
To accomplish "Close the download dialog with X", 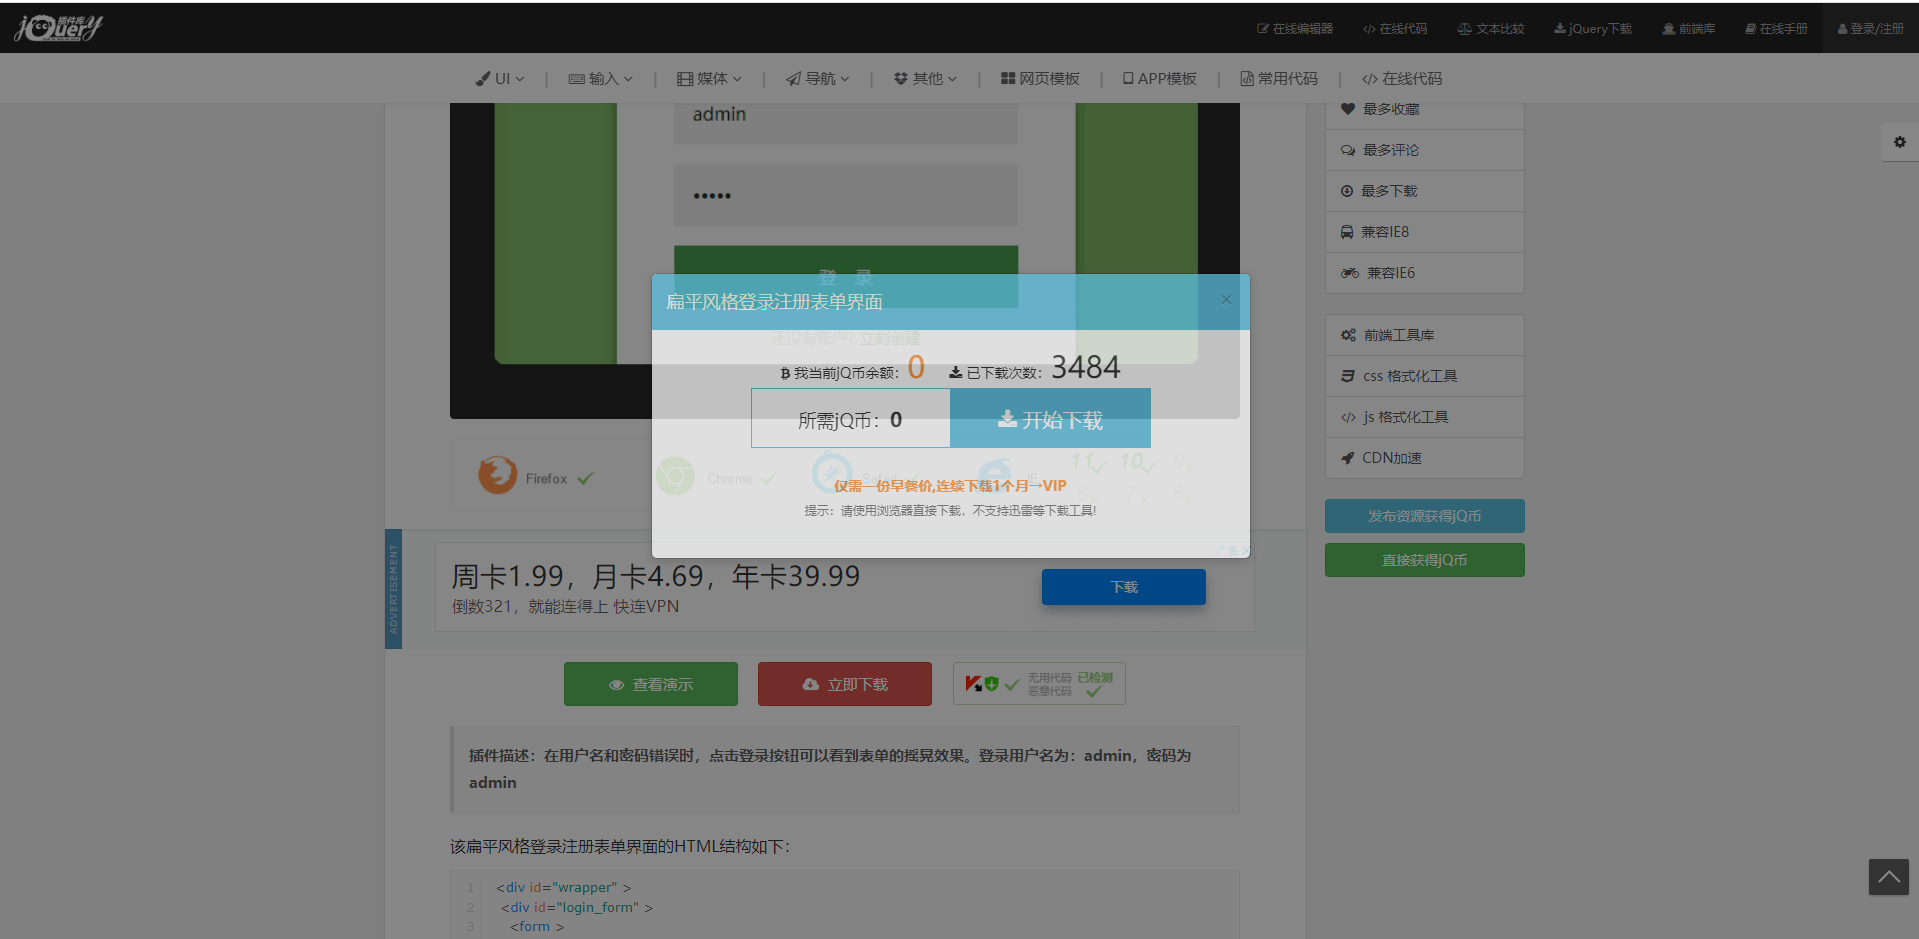I will click(1226, 299).
